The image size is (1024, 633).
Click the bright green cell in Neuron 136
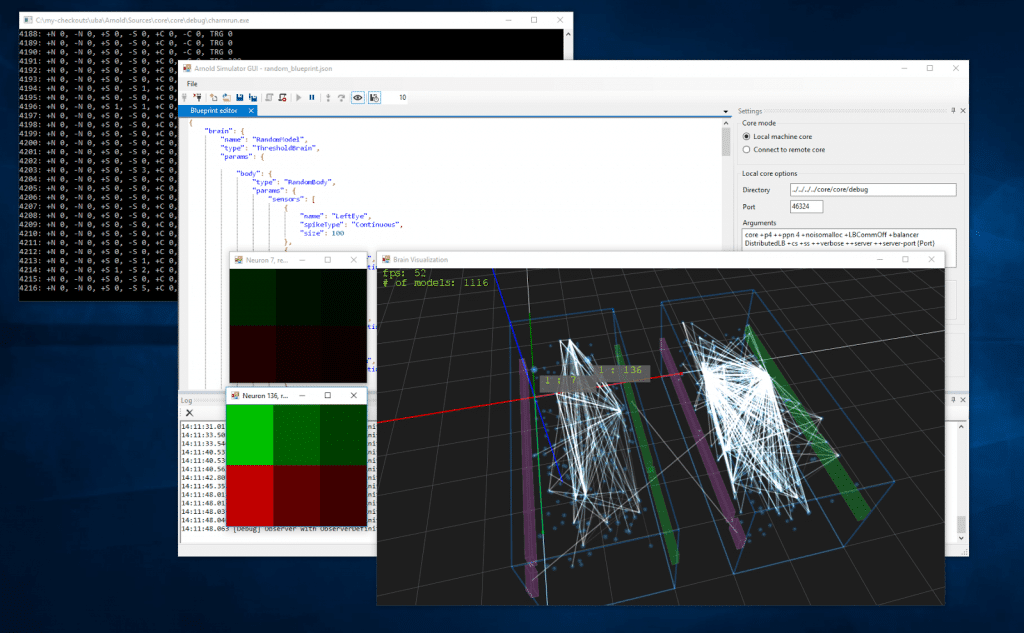(x=249, y=434)
